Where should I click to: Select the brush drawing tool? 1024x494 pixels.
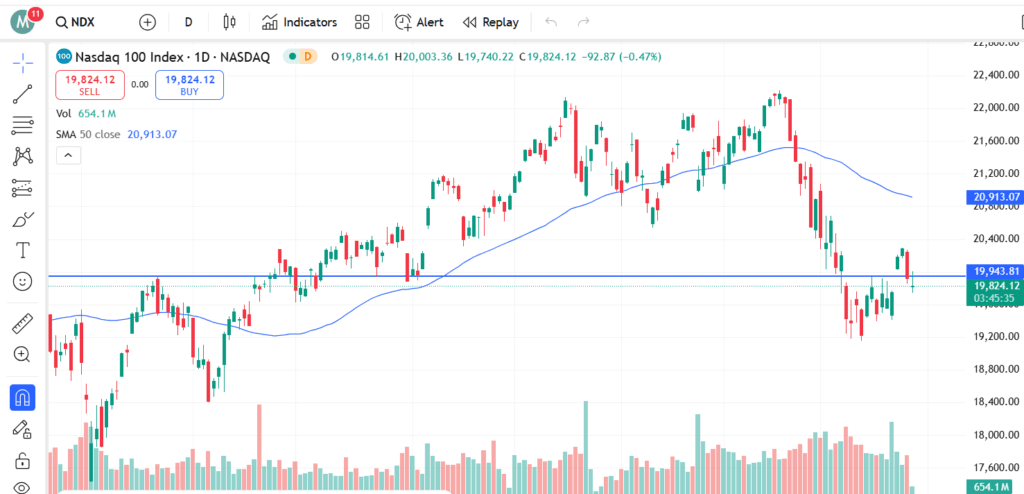click(x=23, y=219)
